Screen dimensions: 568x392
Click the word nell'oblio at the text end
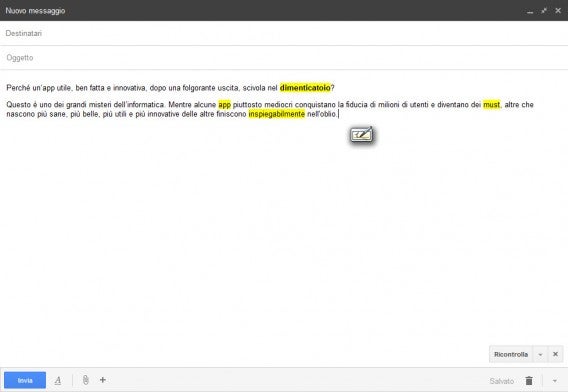click(322, 114)
